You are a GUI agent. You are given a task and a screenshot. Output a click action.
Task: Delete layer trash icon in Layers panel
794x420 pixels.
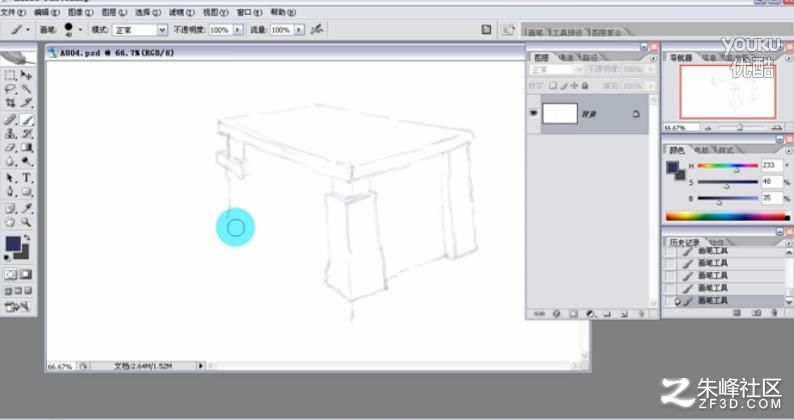[641, 314]
